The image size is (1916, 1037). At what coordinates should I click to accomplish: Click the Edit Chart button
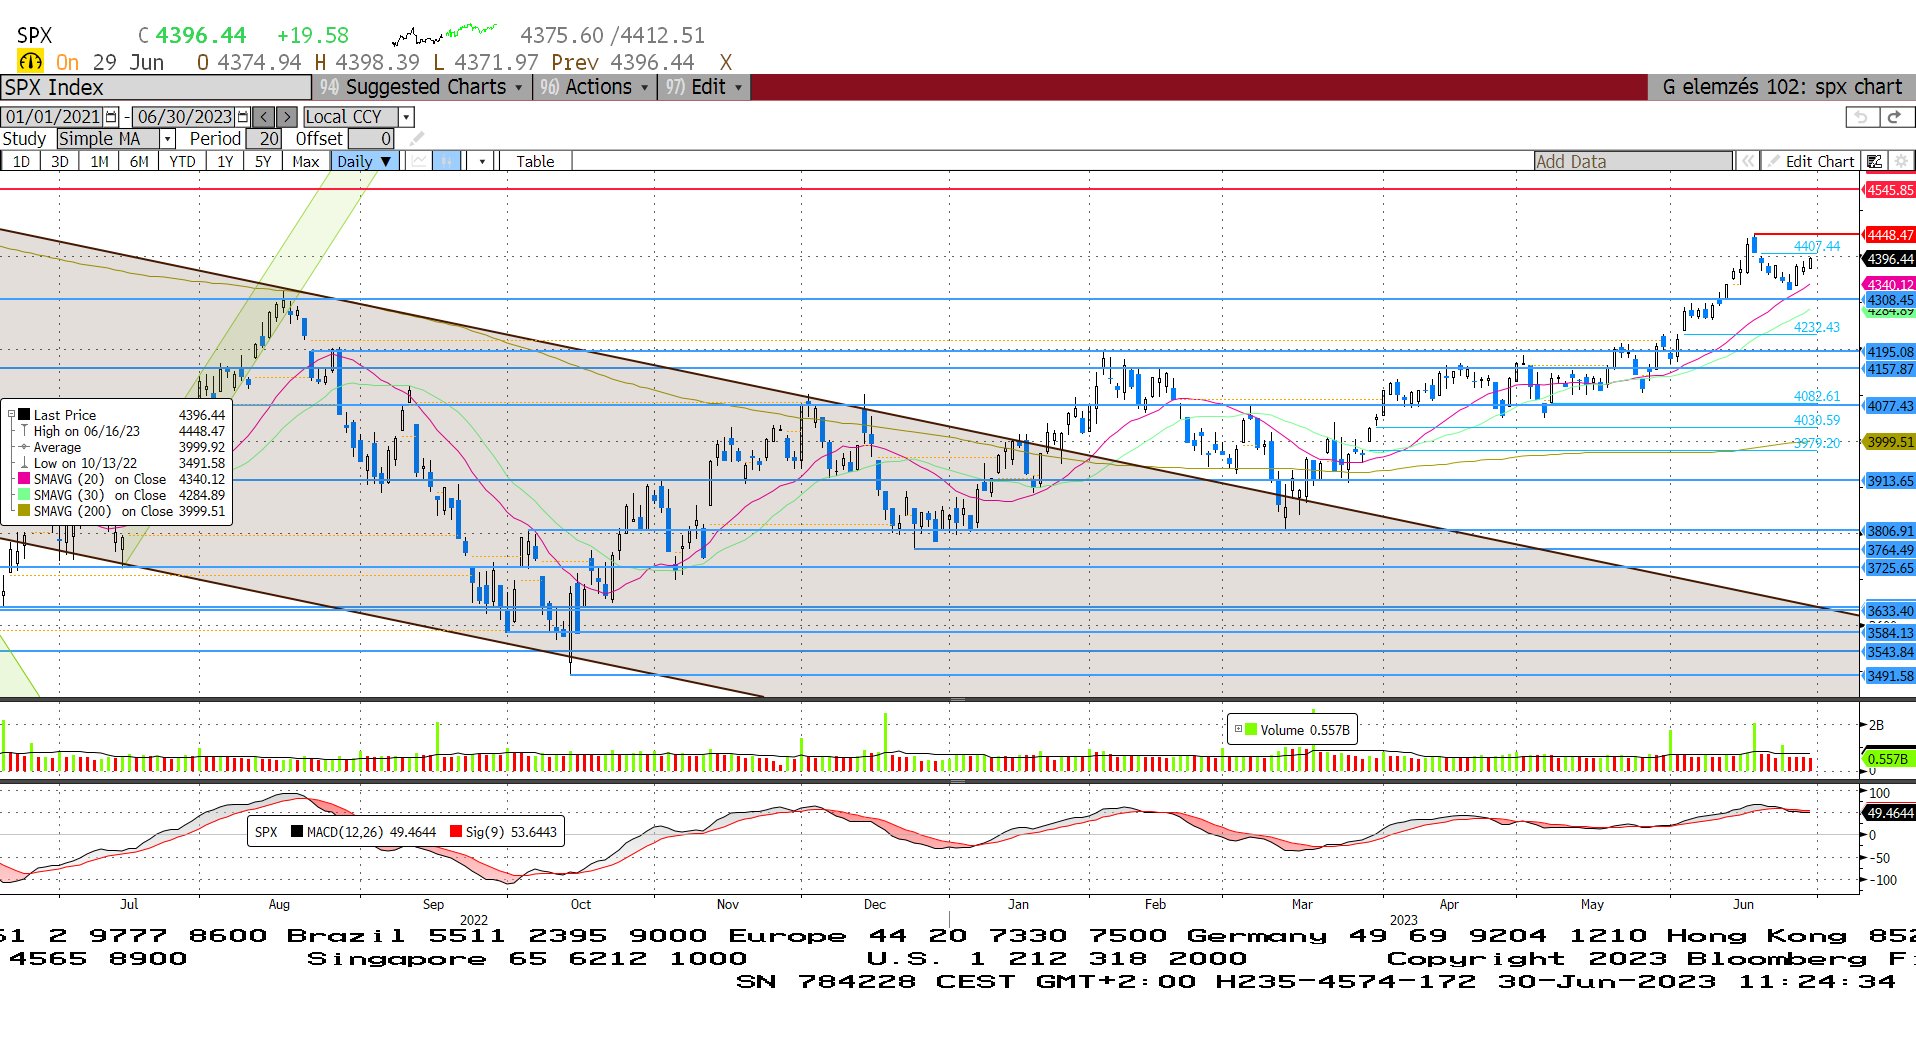coord(1811,161)
